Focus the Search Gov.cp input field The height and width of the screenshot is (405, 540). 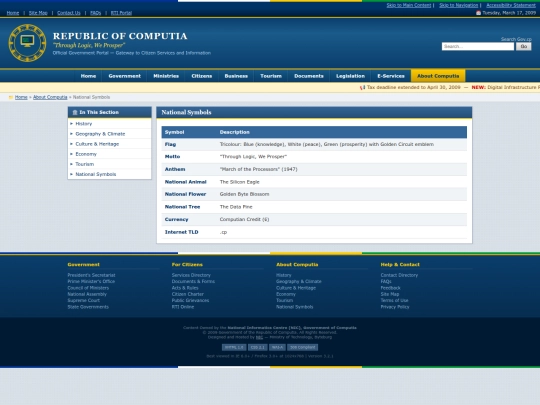pos(478,46)
